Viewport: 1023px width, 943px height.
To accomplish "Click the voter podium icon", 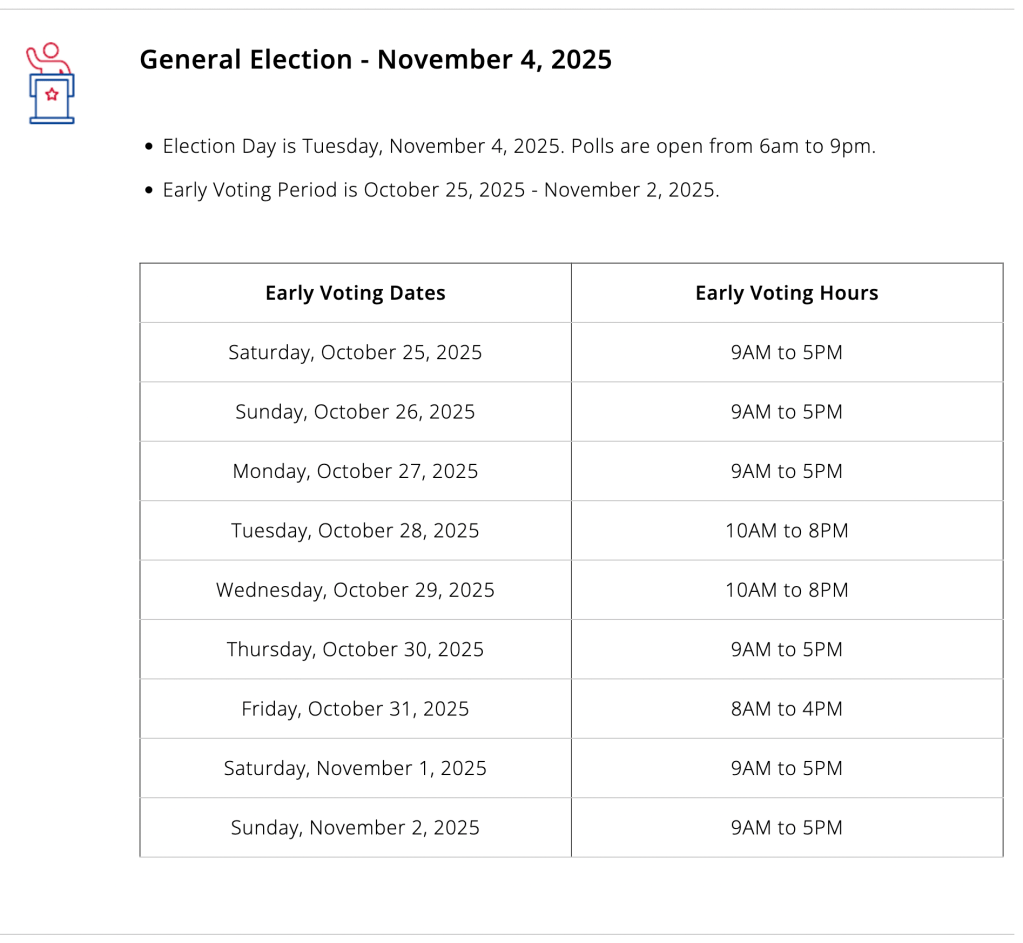I will tap(52, 84).
